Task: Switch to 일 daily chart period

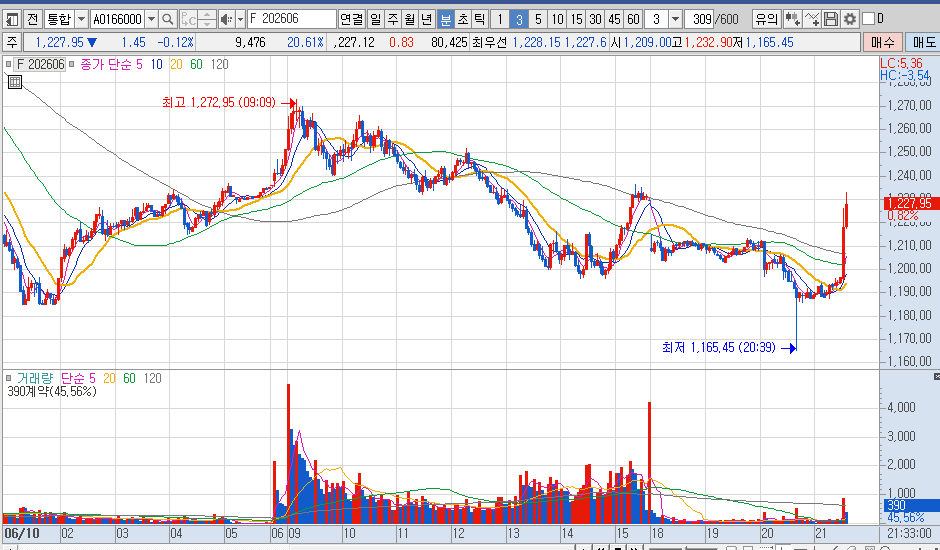Action: pyautogui.click(x=376, y=19)
